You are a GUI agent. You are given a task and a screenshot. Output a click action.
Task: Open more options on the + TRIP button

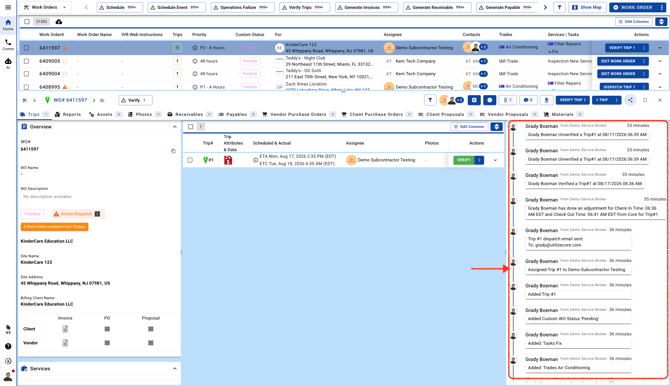pyautogui.click(x=616, y=100)
